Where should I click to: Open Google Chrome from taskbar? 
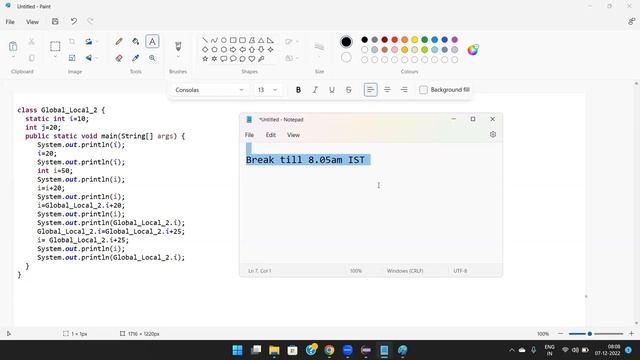click(x=329, y=350)
